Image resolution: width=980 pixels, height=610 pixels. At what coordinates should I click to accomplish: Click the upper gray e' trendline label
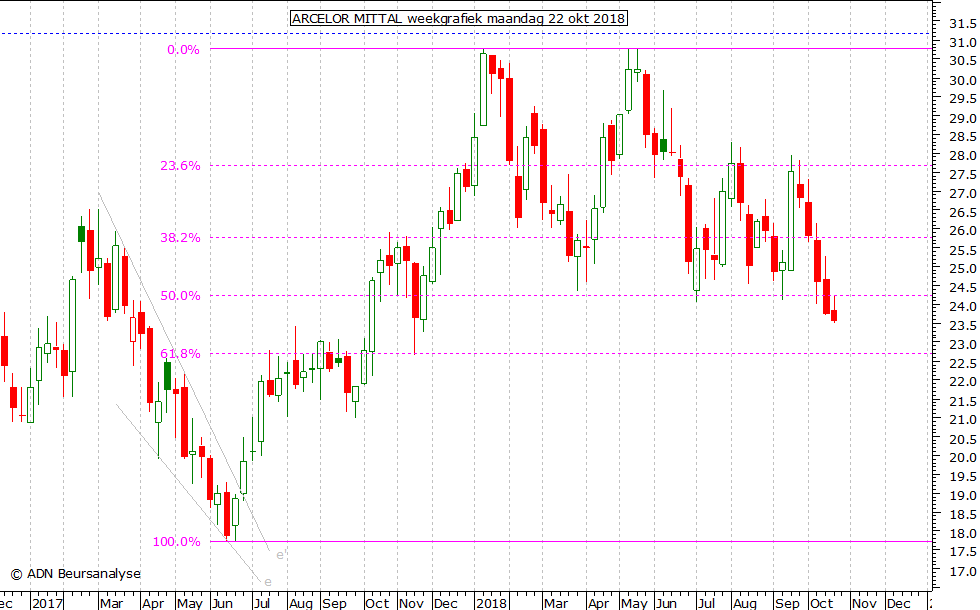click(x=279, y=555)
